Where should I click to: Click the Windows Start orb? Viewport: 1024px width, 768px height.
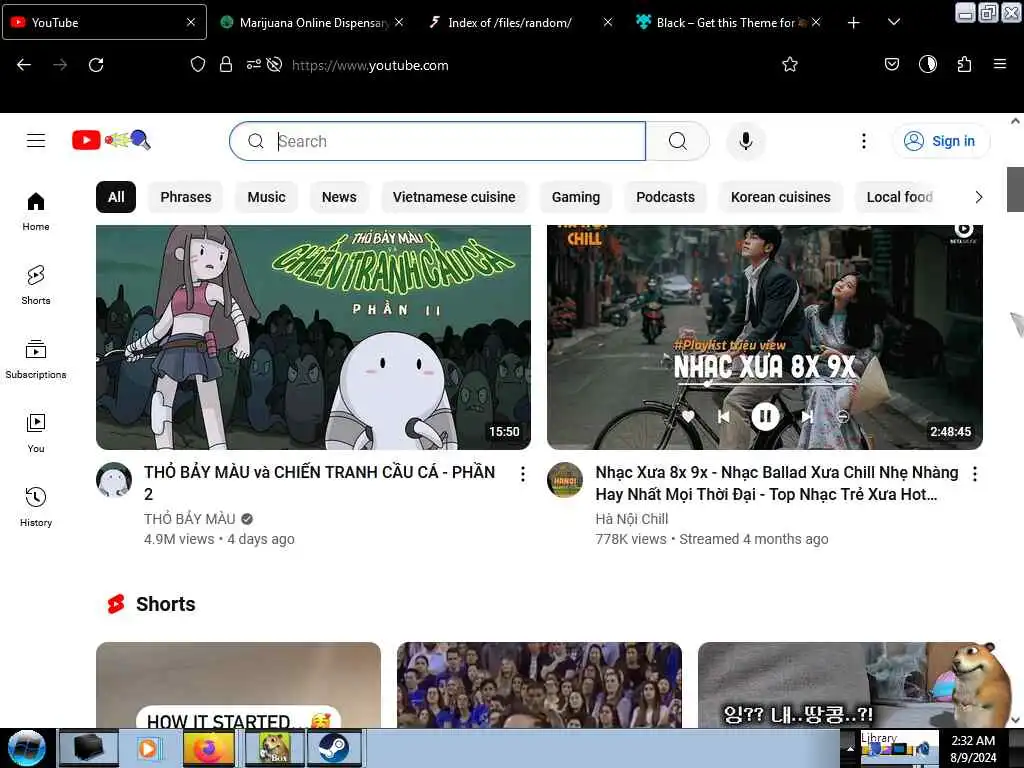coord(27,748)
